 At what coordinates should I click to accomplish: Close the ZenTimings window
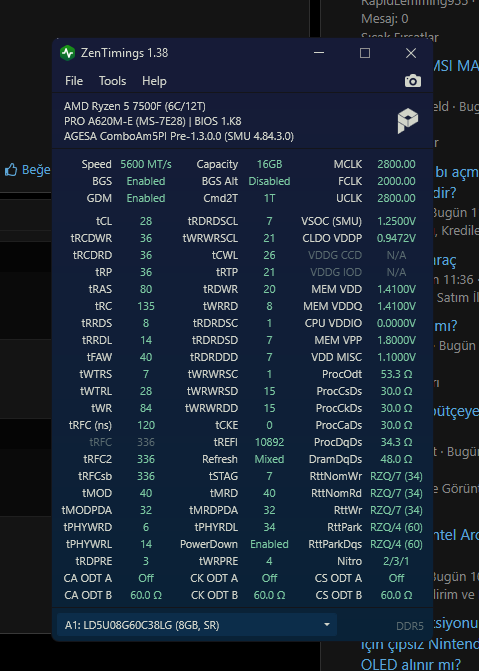coord(411,53)
